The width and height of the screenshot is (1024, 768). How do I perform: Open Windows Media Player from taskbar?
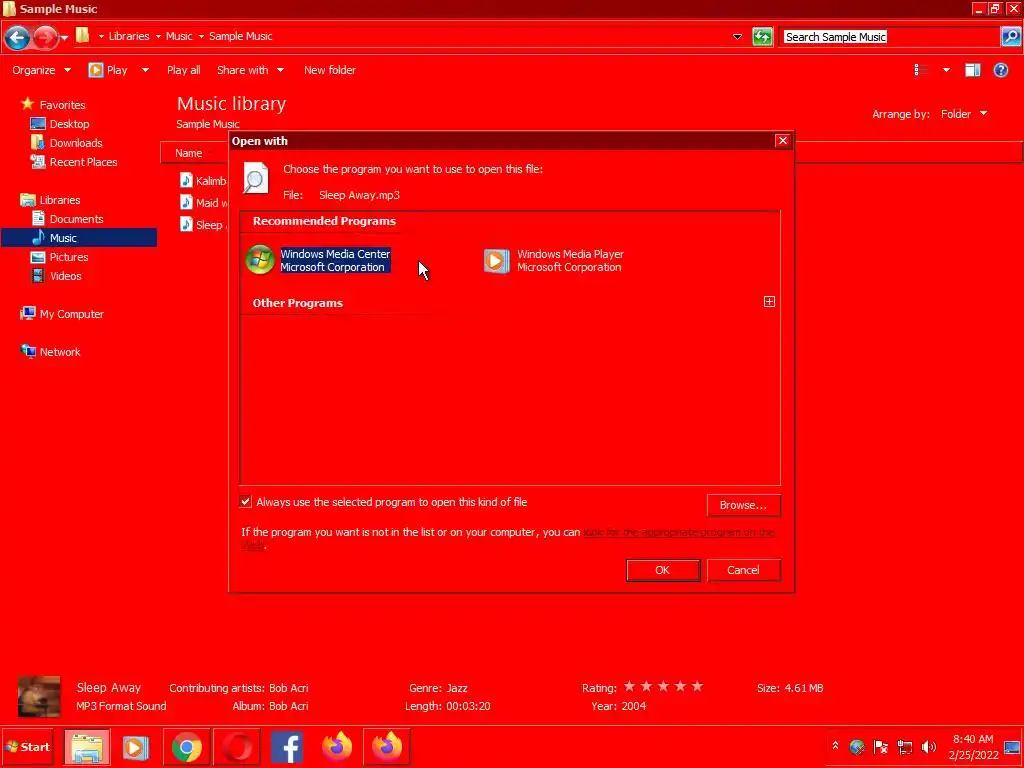[x=136, y=747]
